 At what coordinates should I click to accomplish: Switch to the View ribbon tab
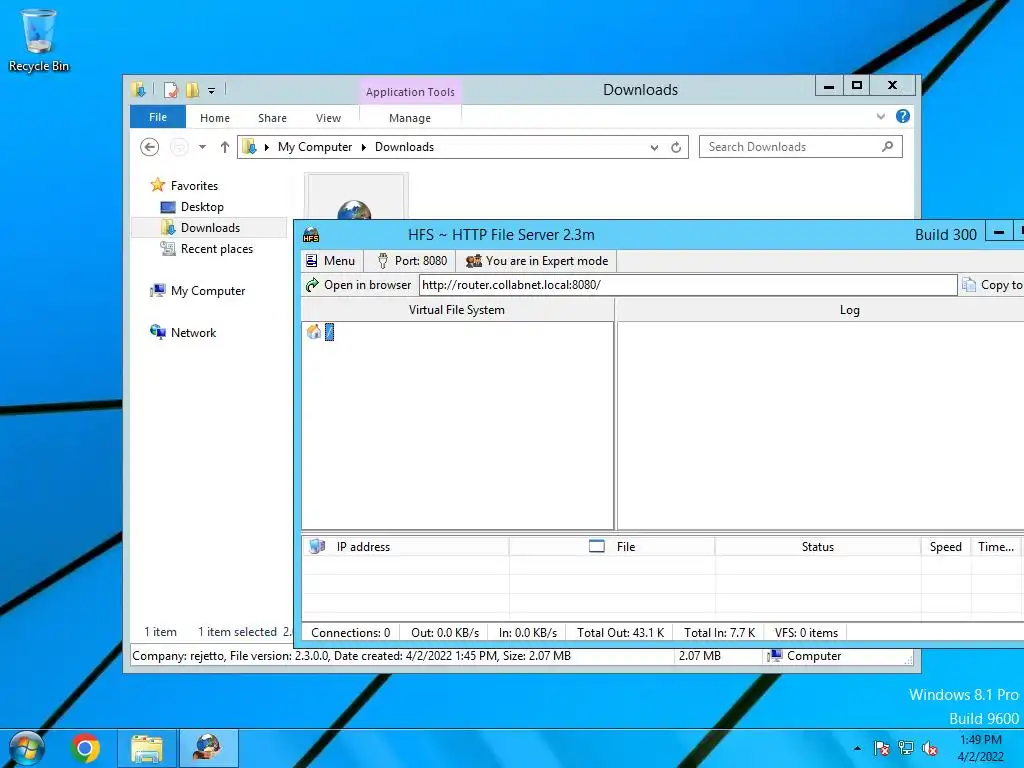tap(328, 118)
